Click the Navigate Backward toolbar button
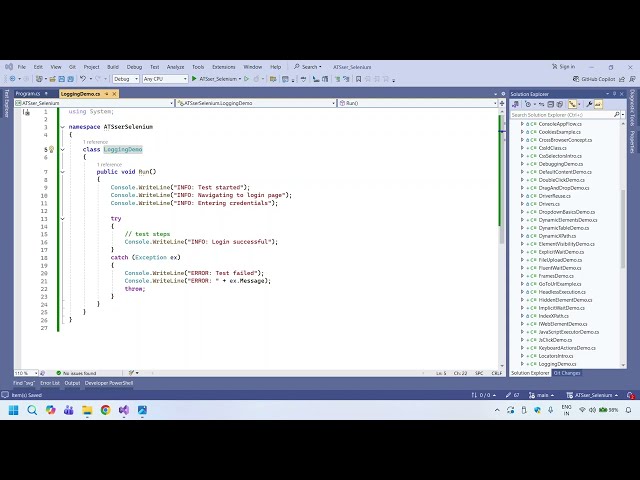The width and height of the screenshot is (640, 480). (13, 79)
